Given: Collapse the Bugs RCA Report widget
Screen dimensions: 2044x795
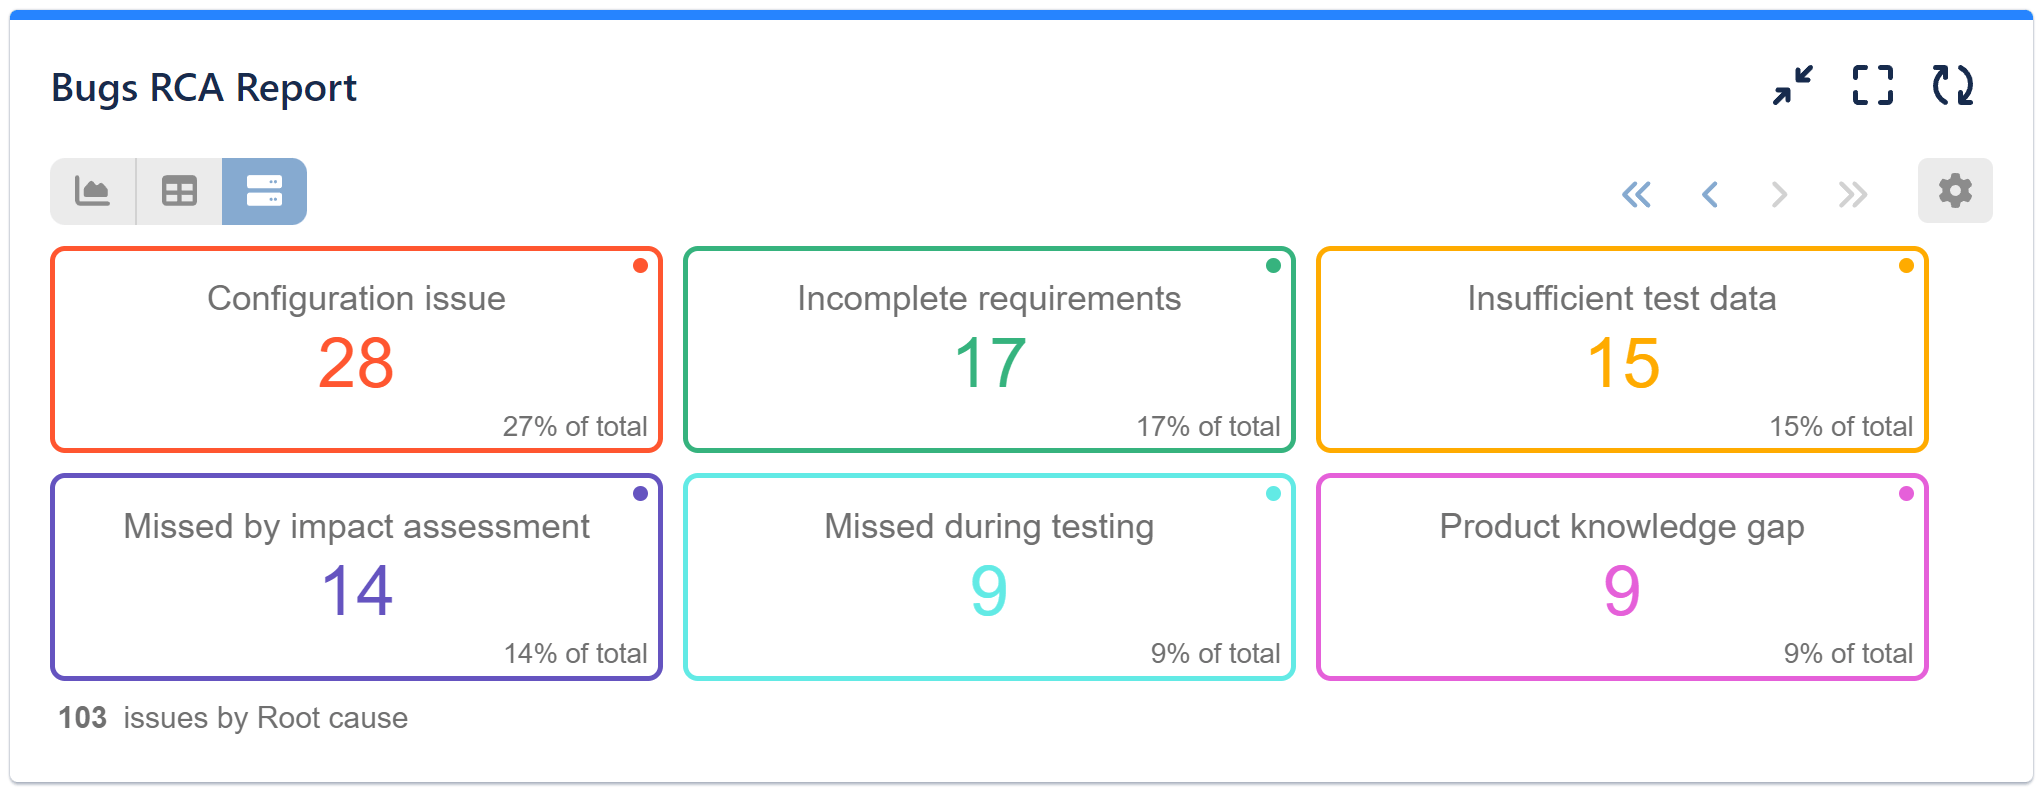Looking at the screenshot, I should [1793, 87].
